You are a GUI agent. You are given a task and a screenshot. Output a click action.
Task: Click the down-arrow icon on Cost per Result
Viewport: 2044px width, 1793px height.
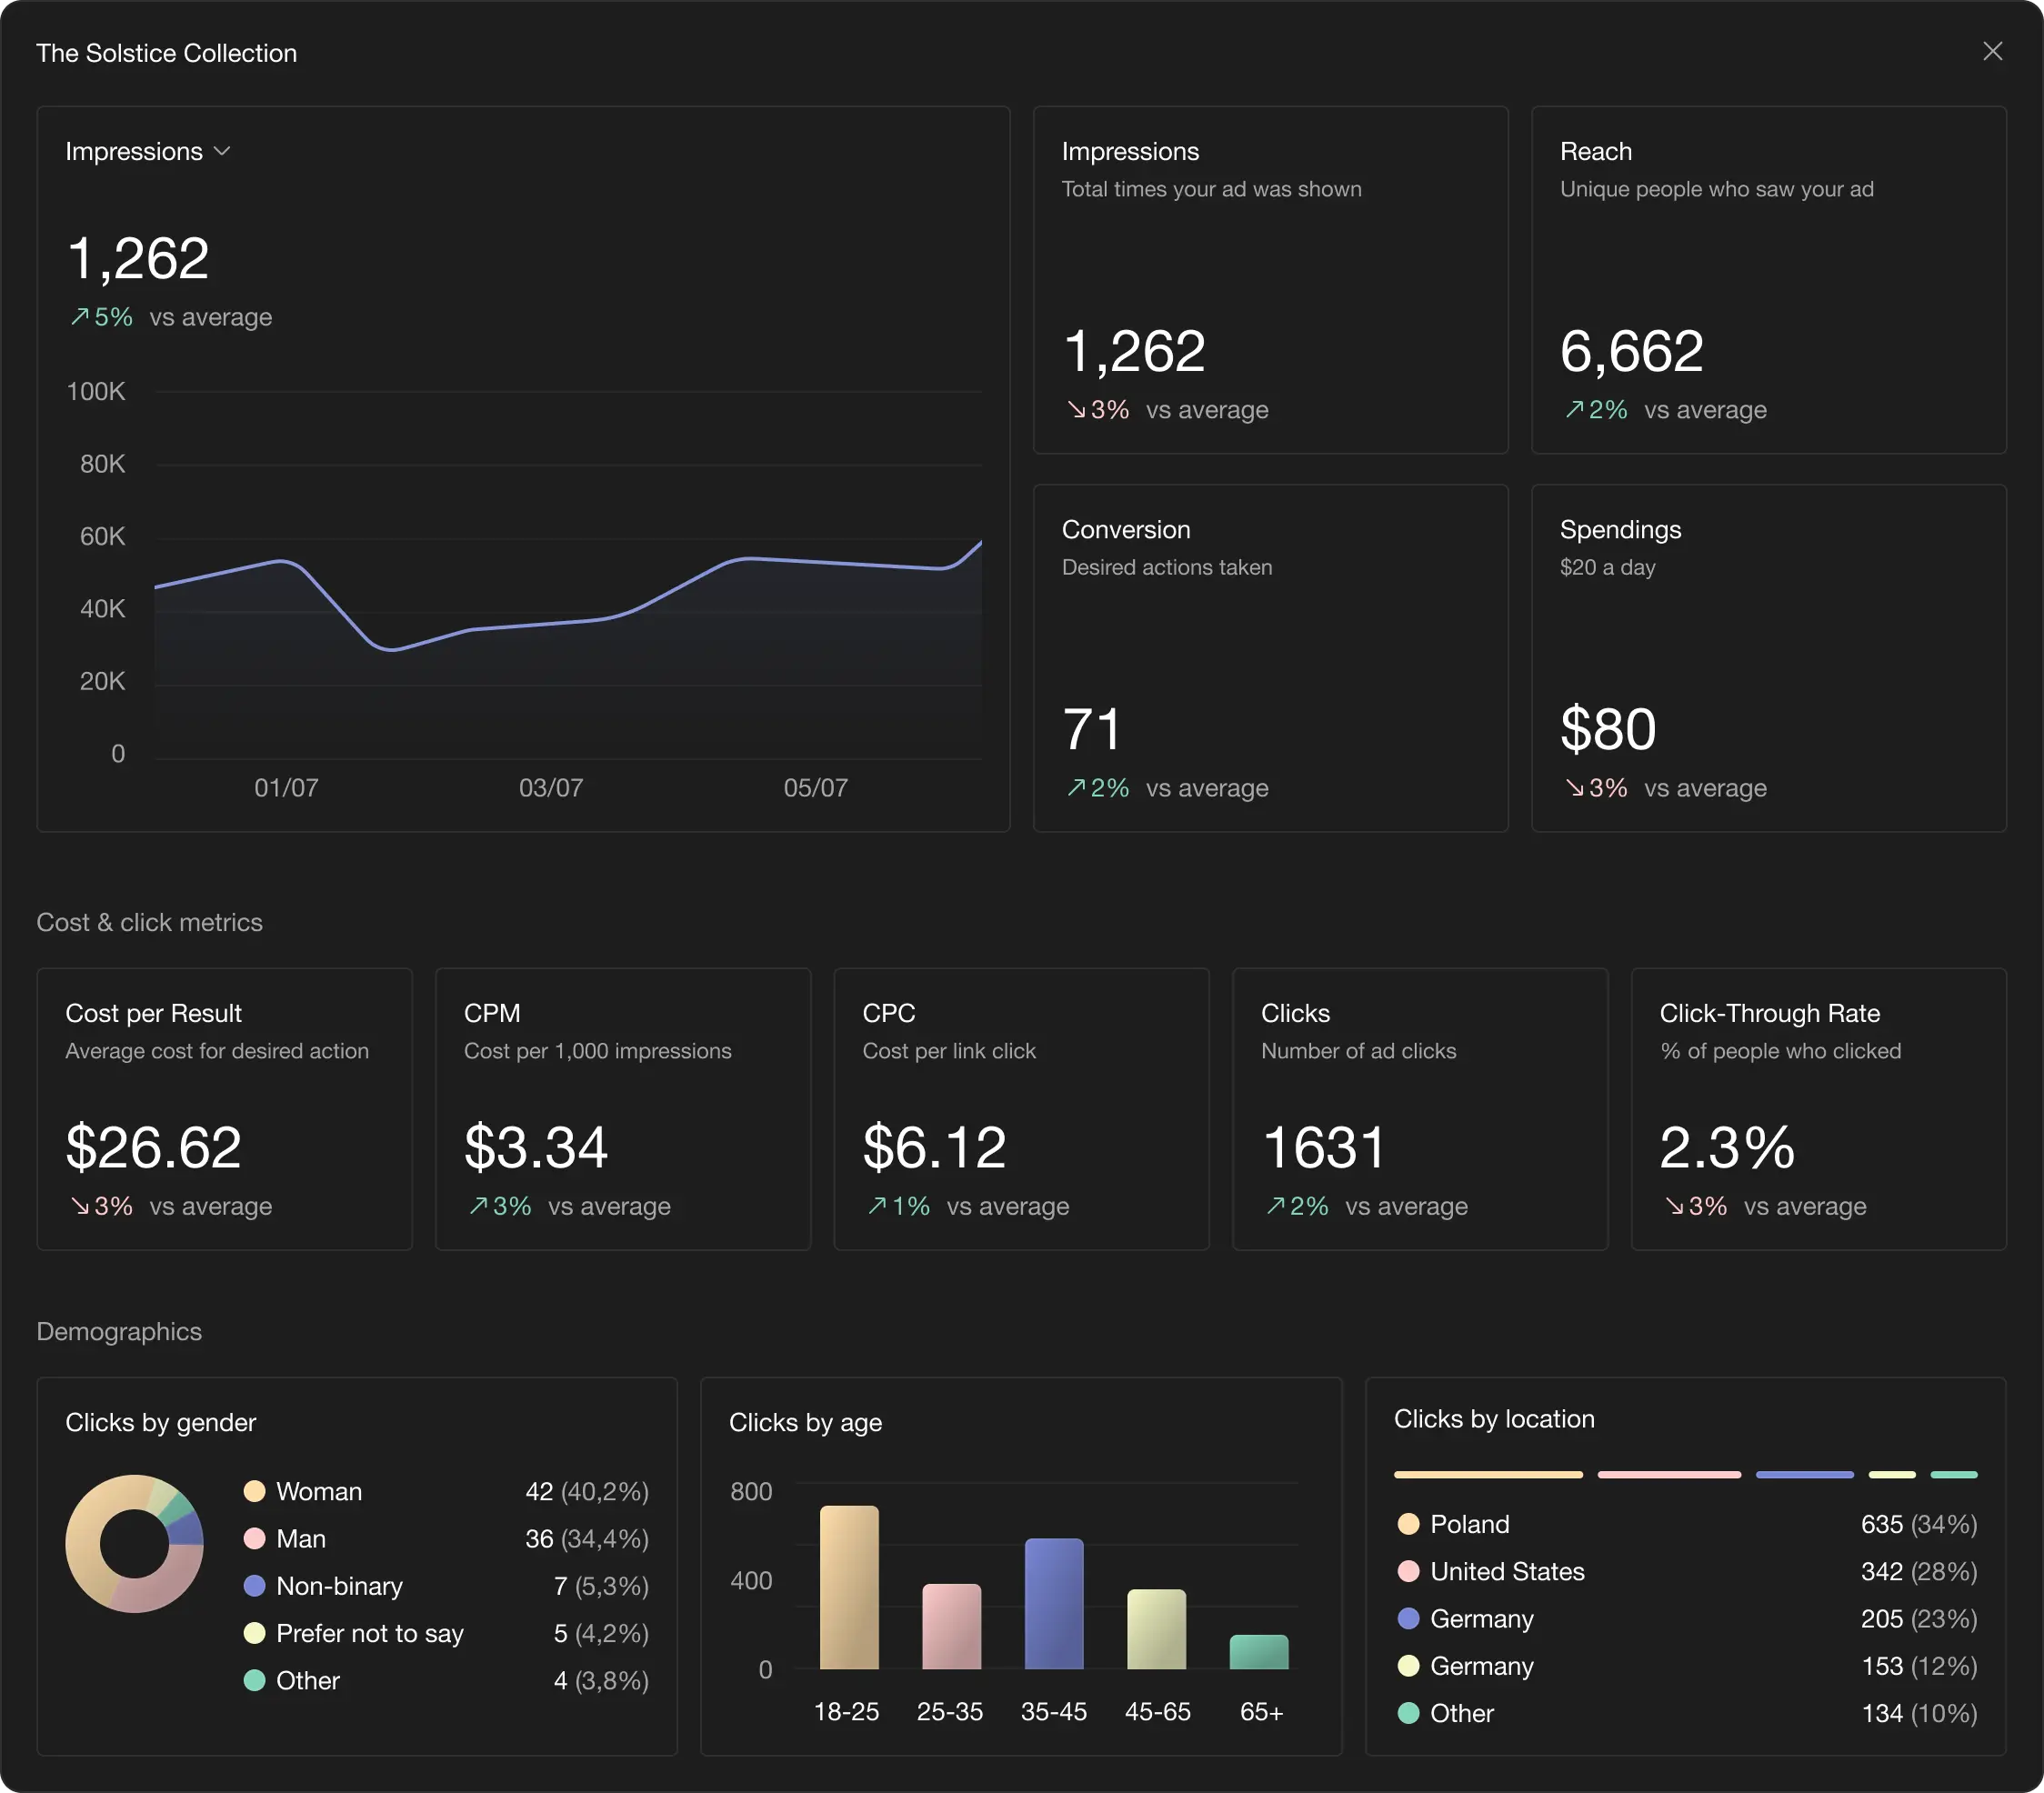pyautogui.click(x=79, y=1206)
